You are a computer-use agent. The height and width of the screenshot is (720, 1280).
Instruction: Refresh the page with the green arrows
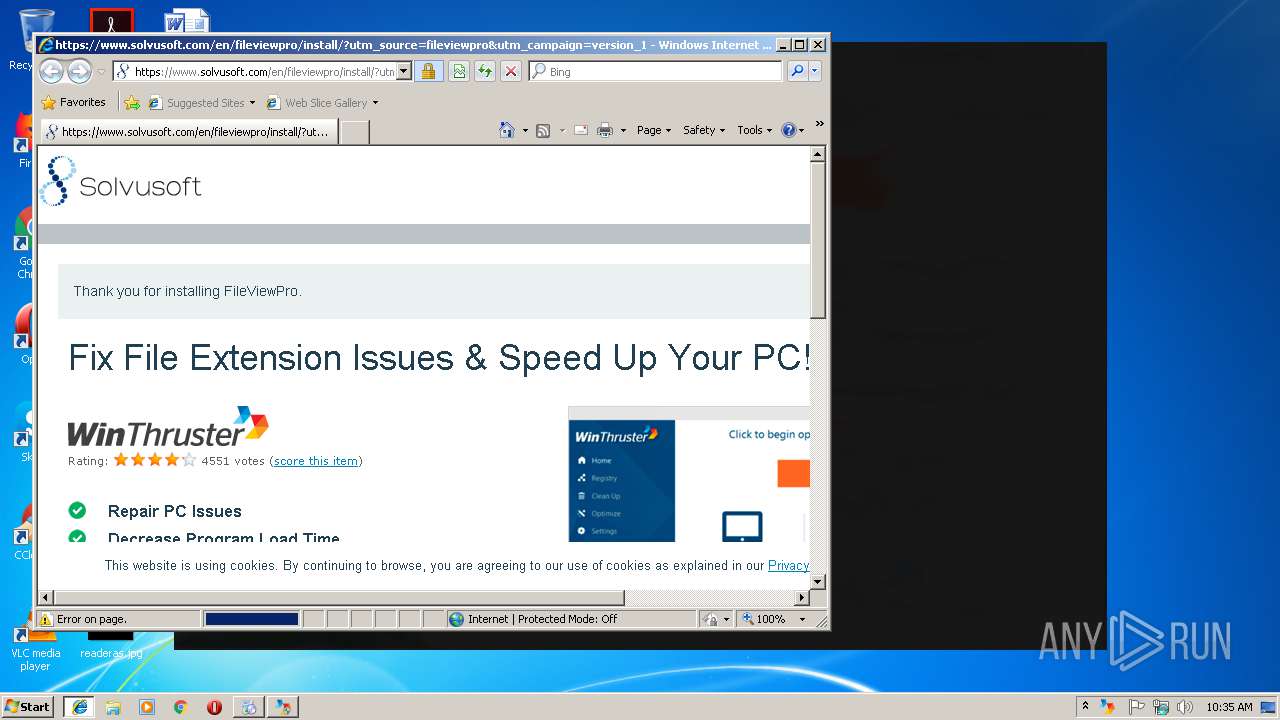coord(484,71)
